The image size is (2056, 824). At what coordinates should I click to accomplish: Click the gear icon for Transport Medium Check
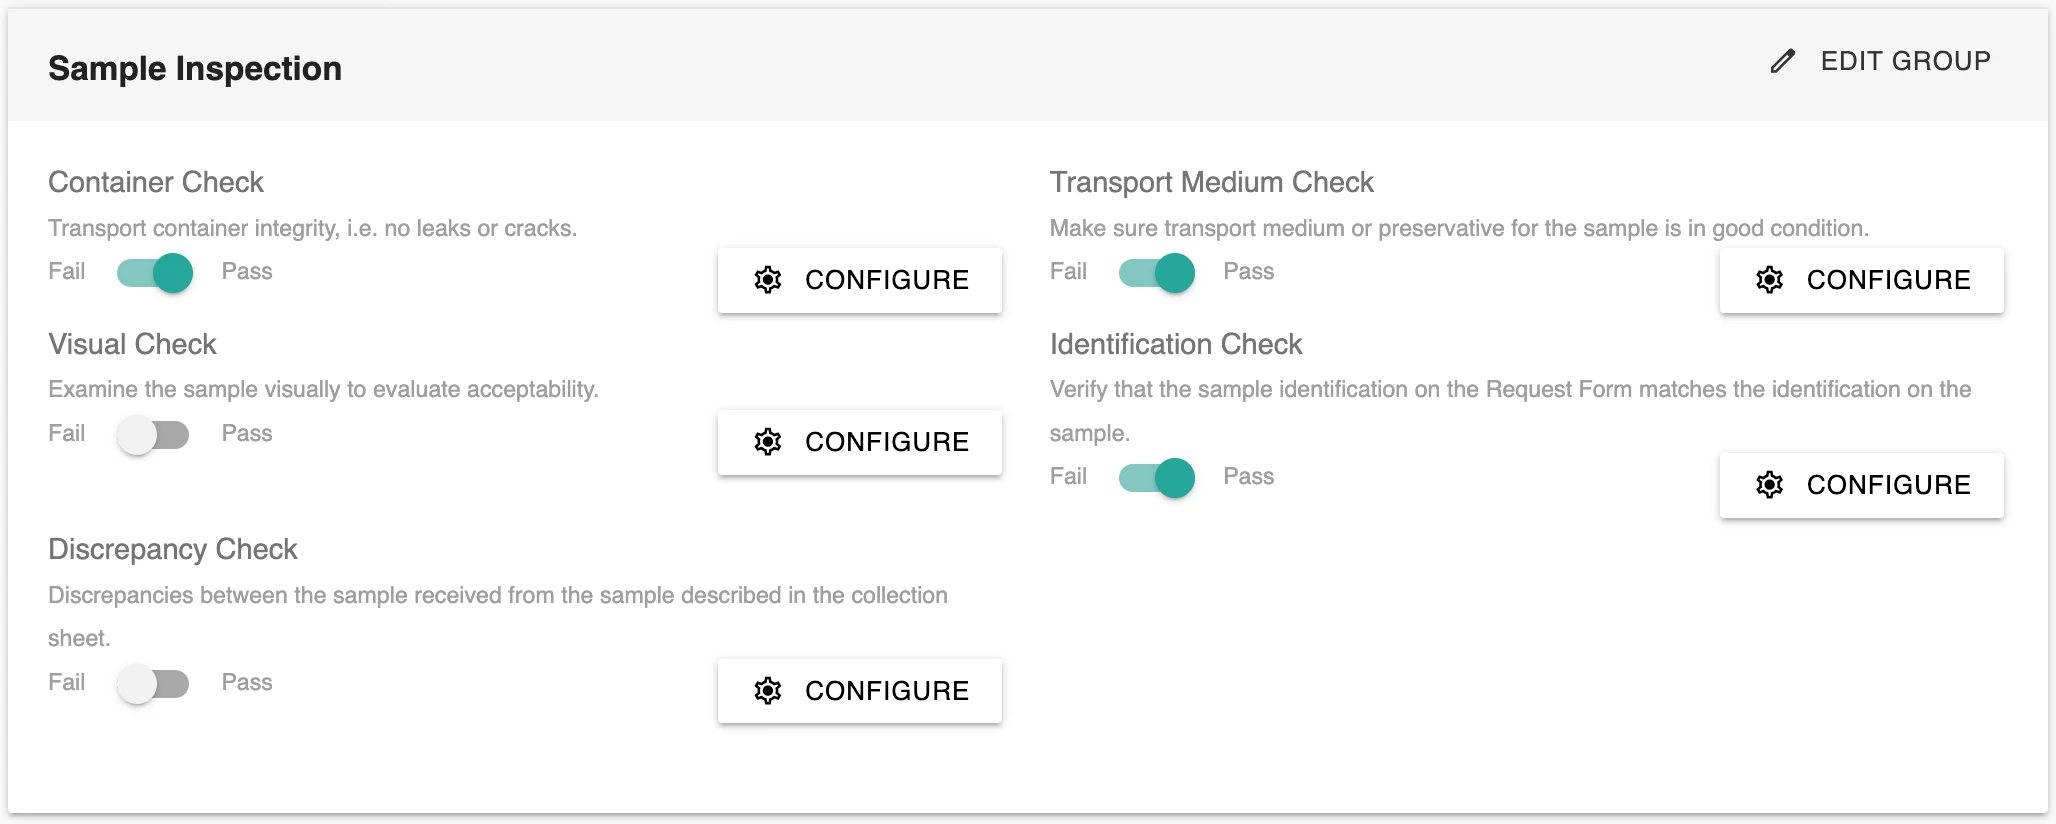(x=1769, y=280)
